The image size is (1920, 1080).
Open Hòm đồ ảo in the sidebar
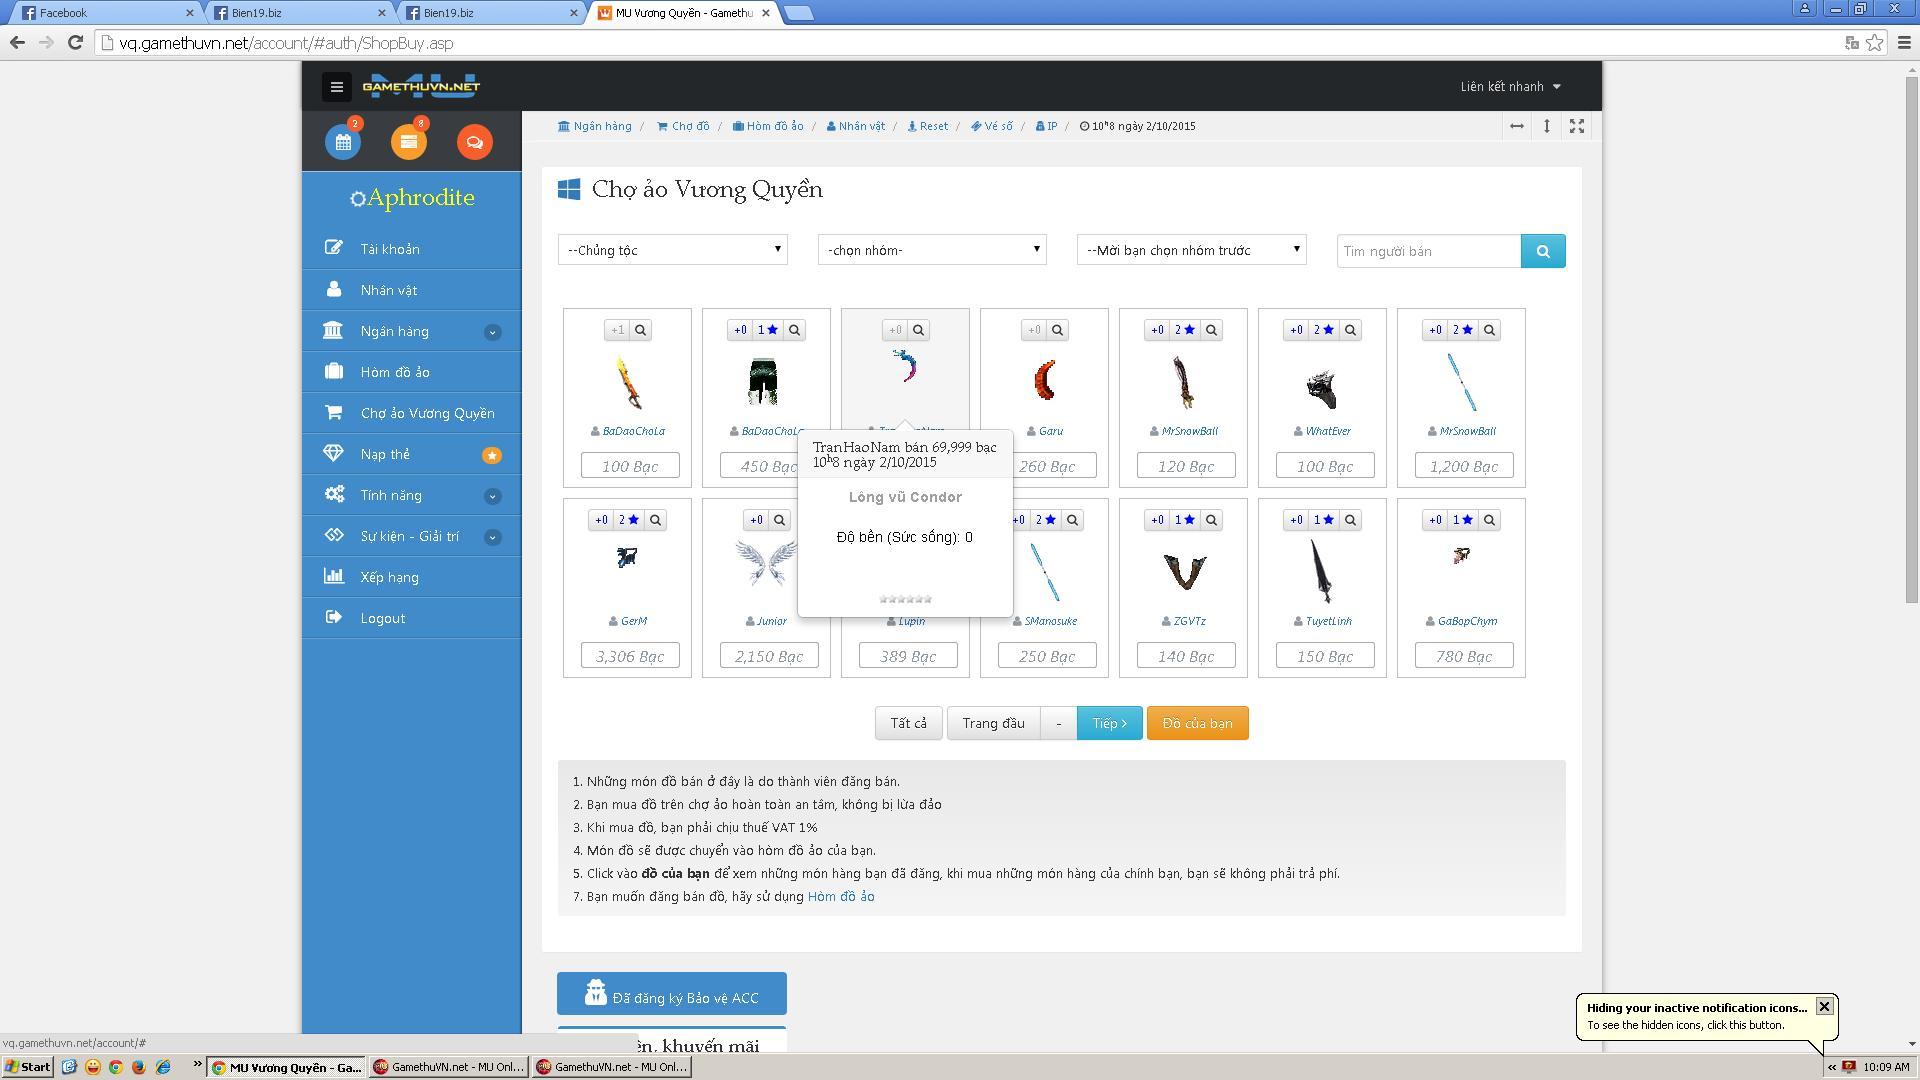pyautogui.click(x=412, y=372)
